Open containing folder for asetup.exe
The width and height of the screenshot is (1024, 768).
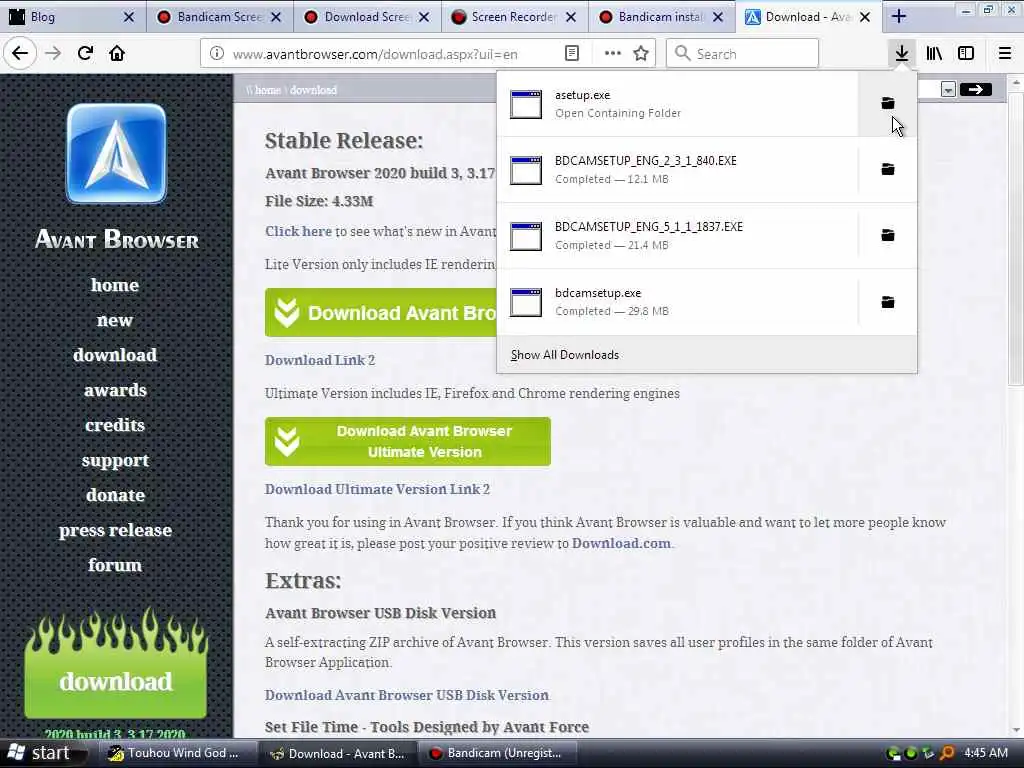[x=888, y=103]
